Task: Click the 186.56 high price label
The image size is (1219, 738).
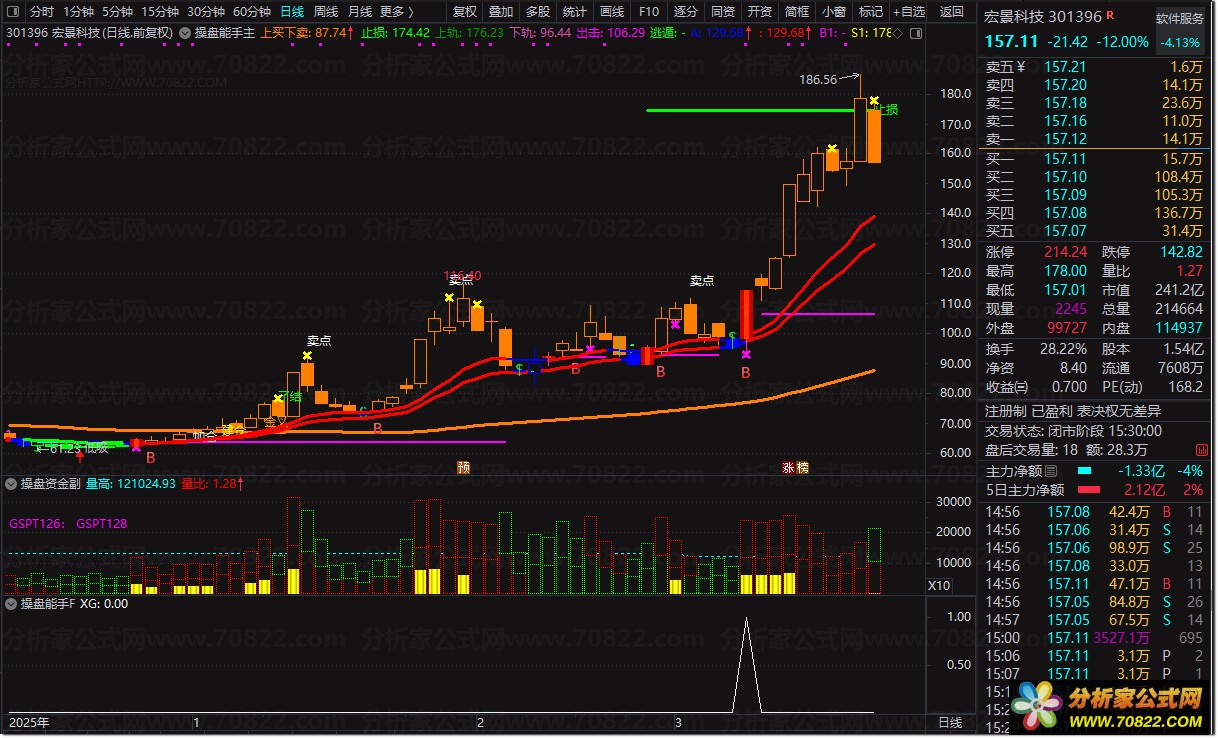Action: click(818, 79)
